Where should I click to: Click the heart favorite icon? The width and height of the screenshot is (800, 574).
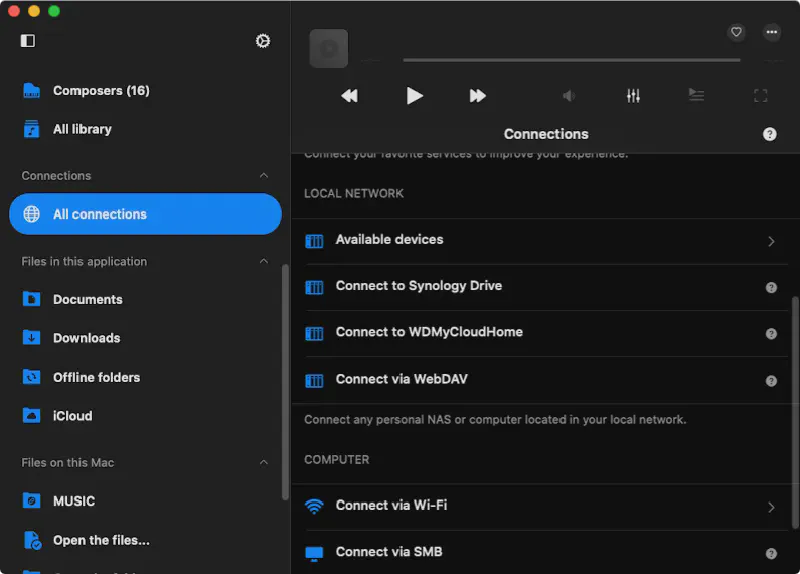pos(736,32)
